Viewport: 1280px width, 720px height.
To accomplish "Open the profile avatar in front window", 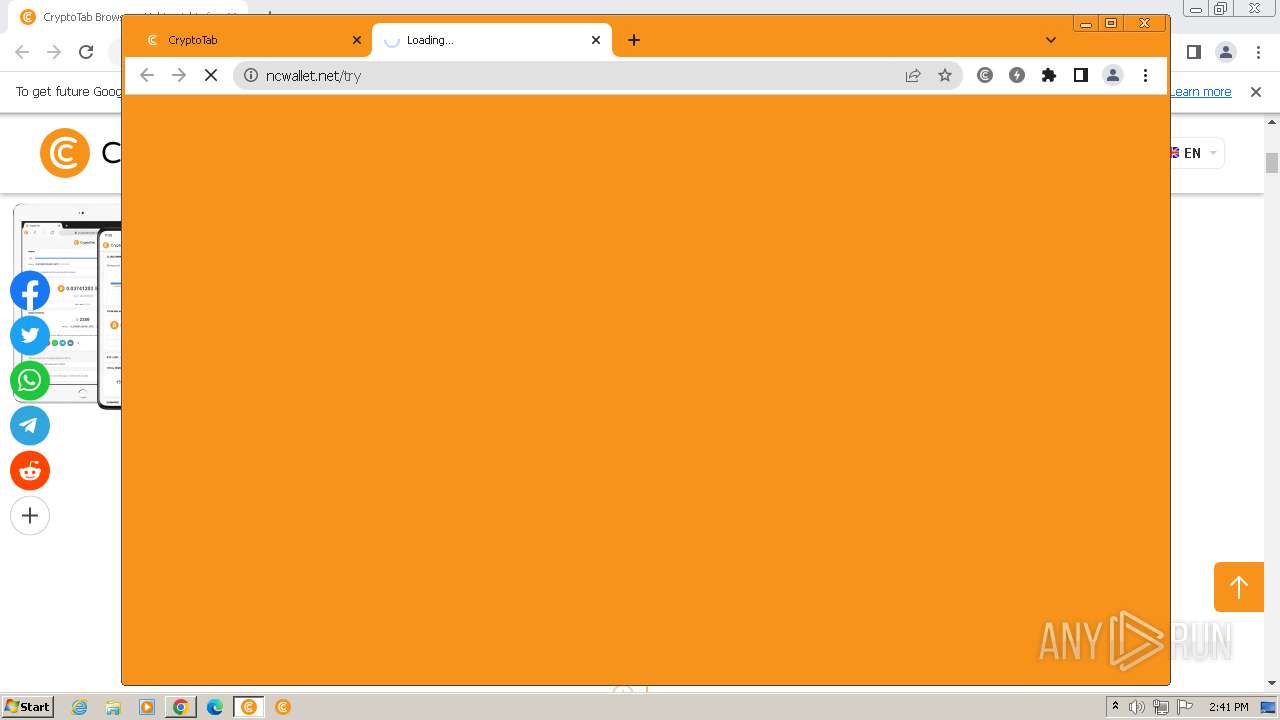I will pos(1113,75).
